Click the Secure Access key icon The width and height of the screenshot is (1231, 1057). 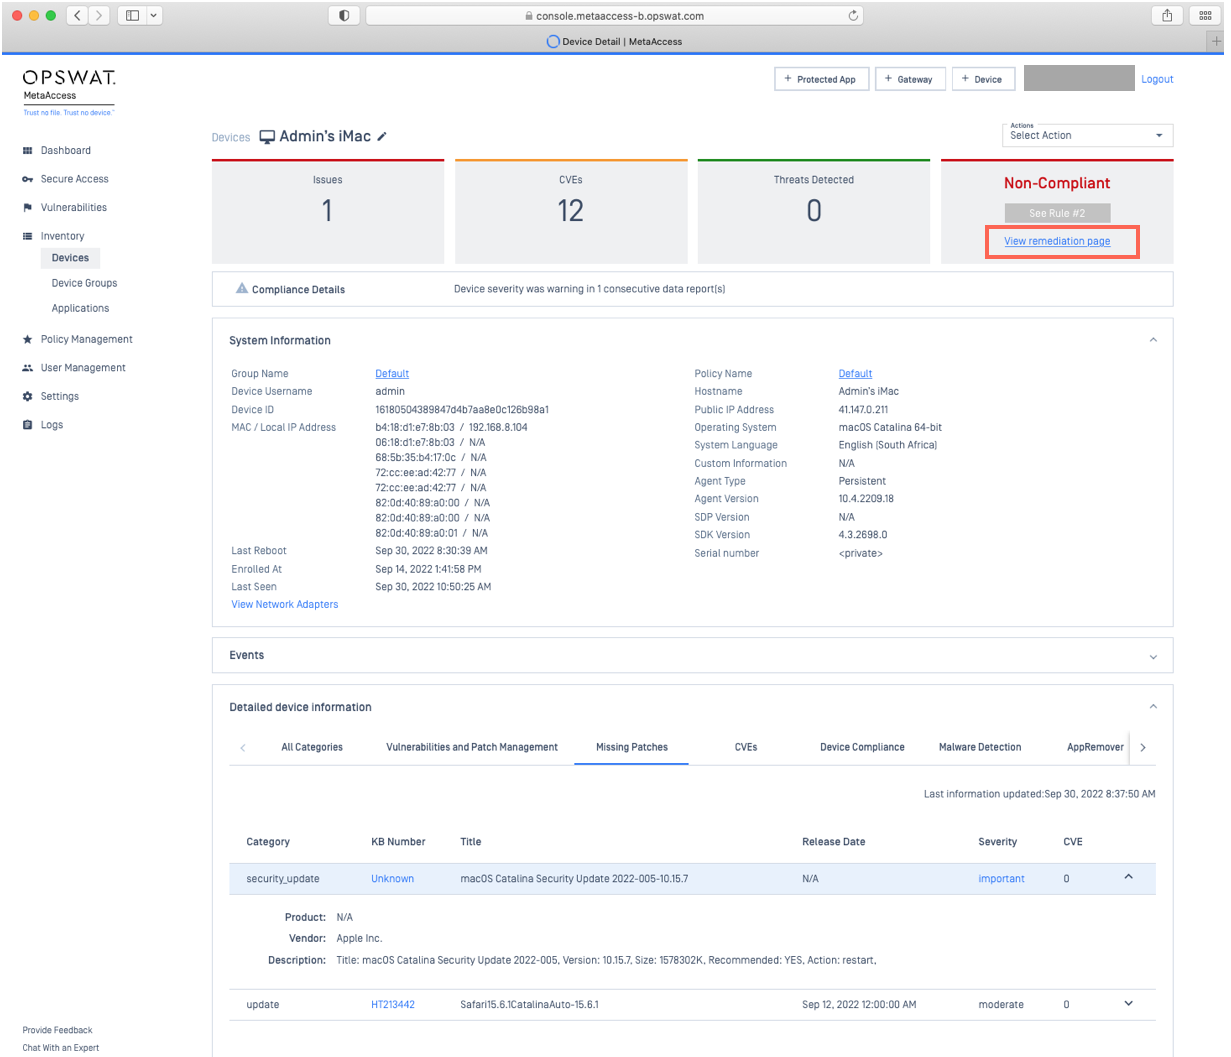(x=27, y=179)
